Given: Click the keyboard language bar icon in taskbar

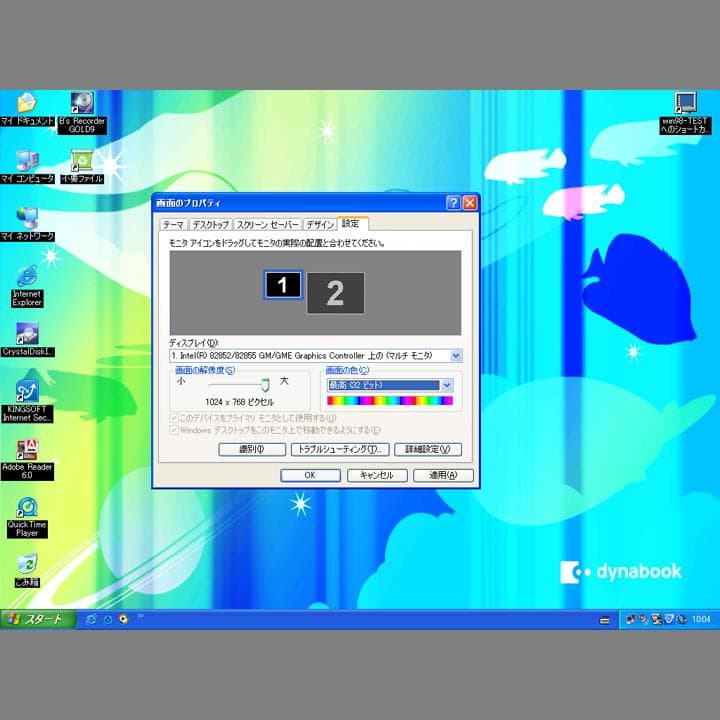Looking at the screenshot, I should click(x=605, y=620).
